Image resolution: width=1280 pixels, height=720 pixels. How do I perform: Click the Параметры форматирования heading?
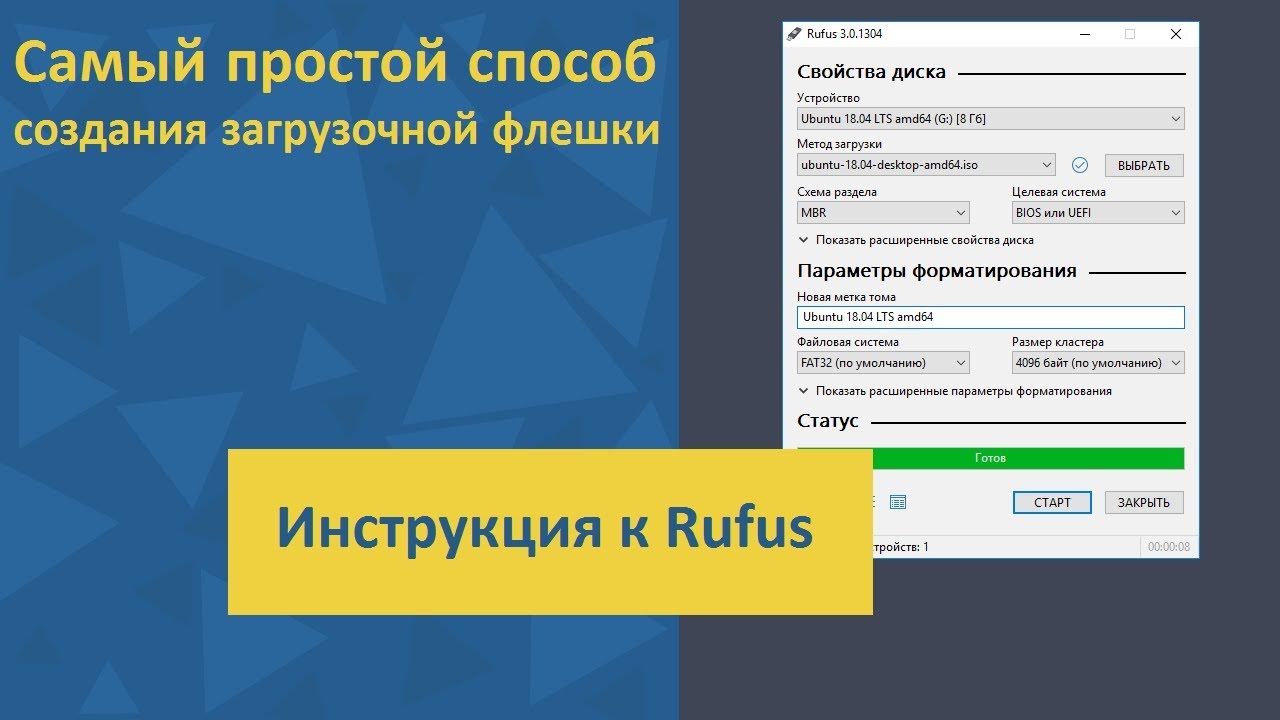click(937, 270)
